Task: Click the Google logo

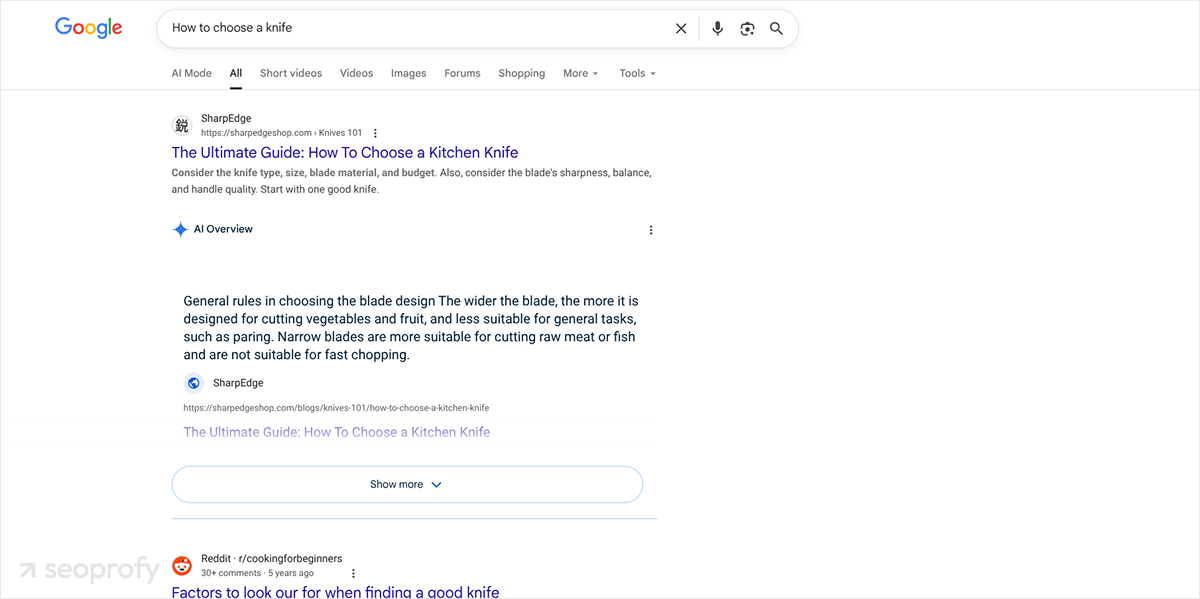Action: [x=88, y=27]
